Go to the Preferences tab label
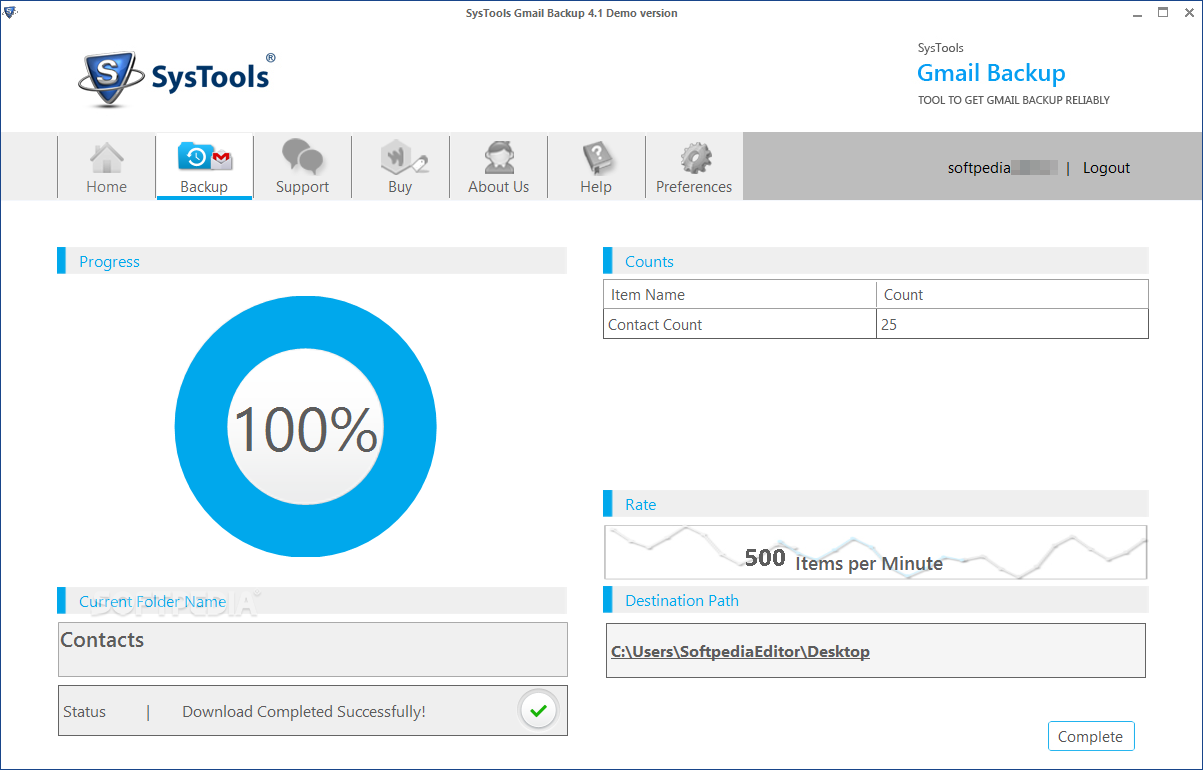Screen dimensions: 1203x770 (x=694, y=187)
